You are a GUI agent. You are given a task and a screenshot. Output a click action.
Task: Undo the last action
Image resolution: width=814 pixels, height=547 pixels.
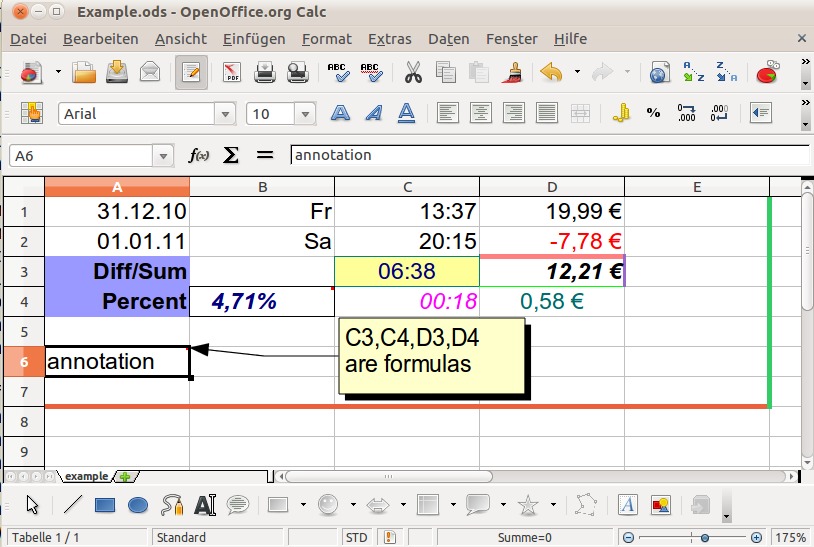551,73
